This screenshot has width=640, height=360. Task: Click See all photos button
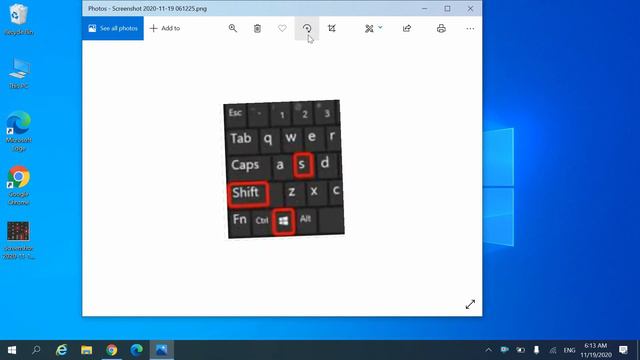click(x=113, y=28)
